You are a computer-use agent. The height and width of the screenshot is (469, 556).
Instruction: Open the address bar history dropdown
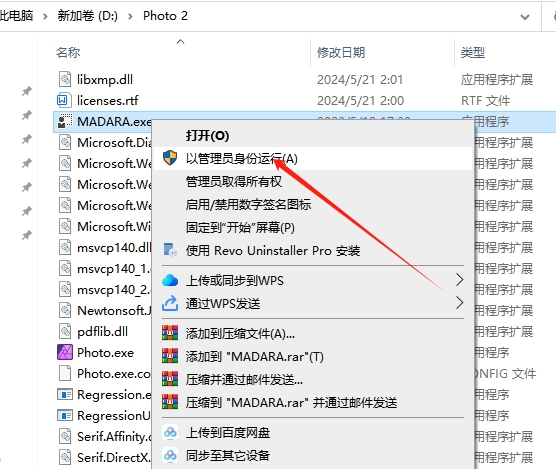pyautogui.click(x=525, y=17)
